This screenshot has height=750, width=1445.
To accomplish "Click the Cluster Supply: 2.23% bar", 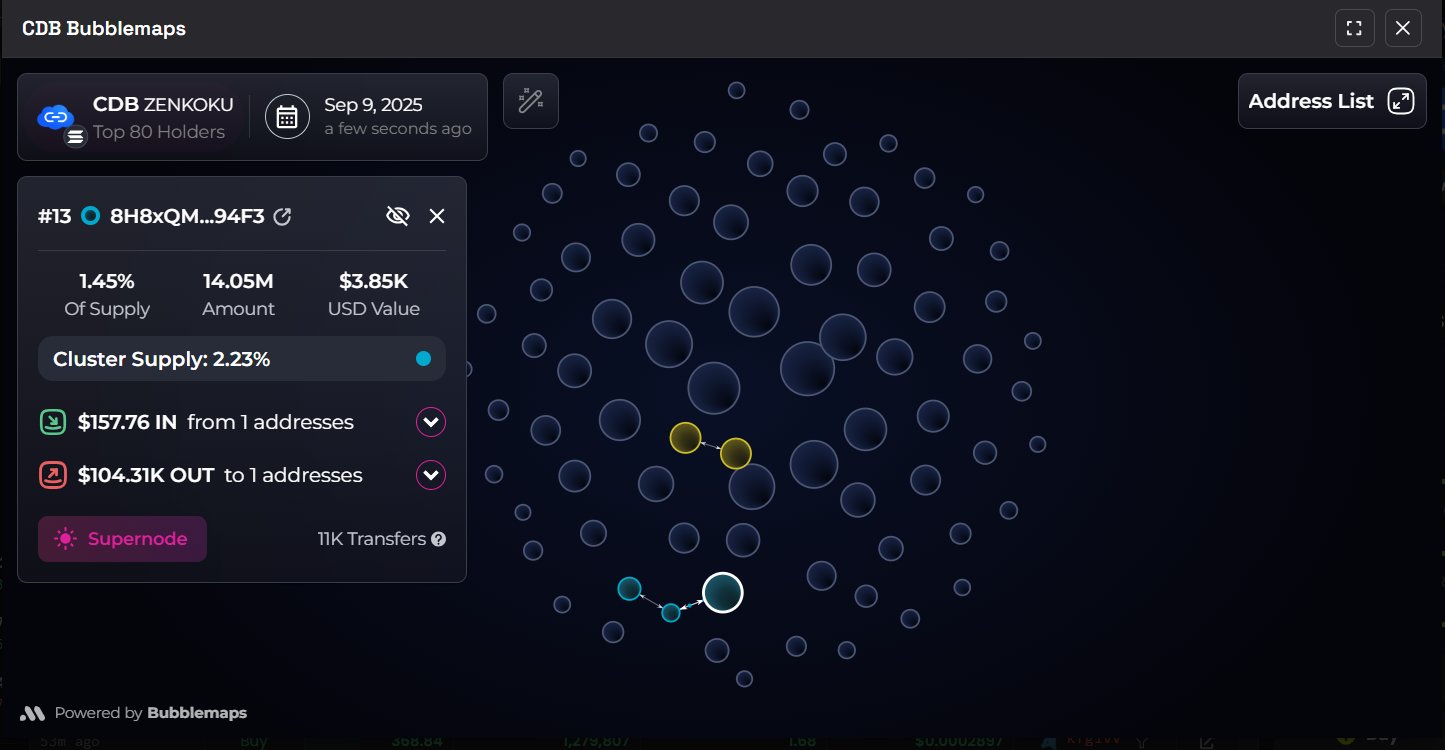I will coord(242,359).
